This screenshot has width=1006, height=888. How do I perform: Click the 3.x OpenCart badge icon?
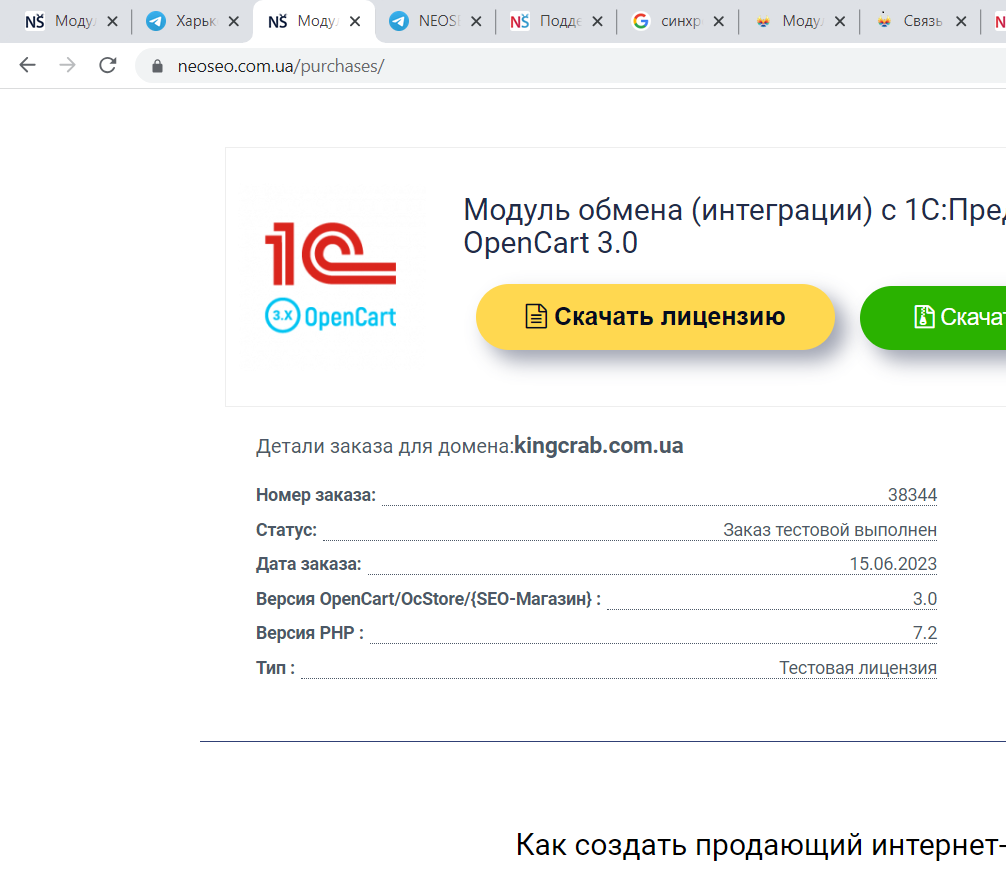[x=282, y=316]
